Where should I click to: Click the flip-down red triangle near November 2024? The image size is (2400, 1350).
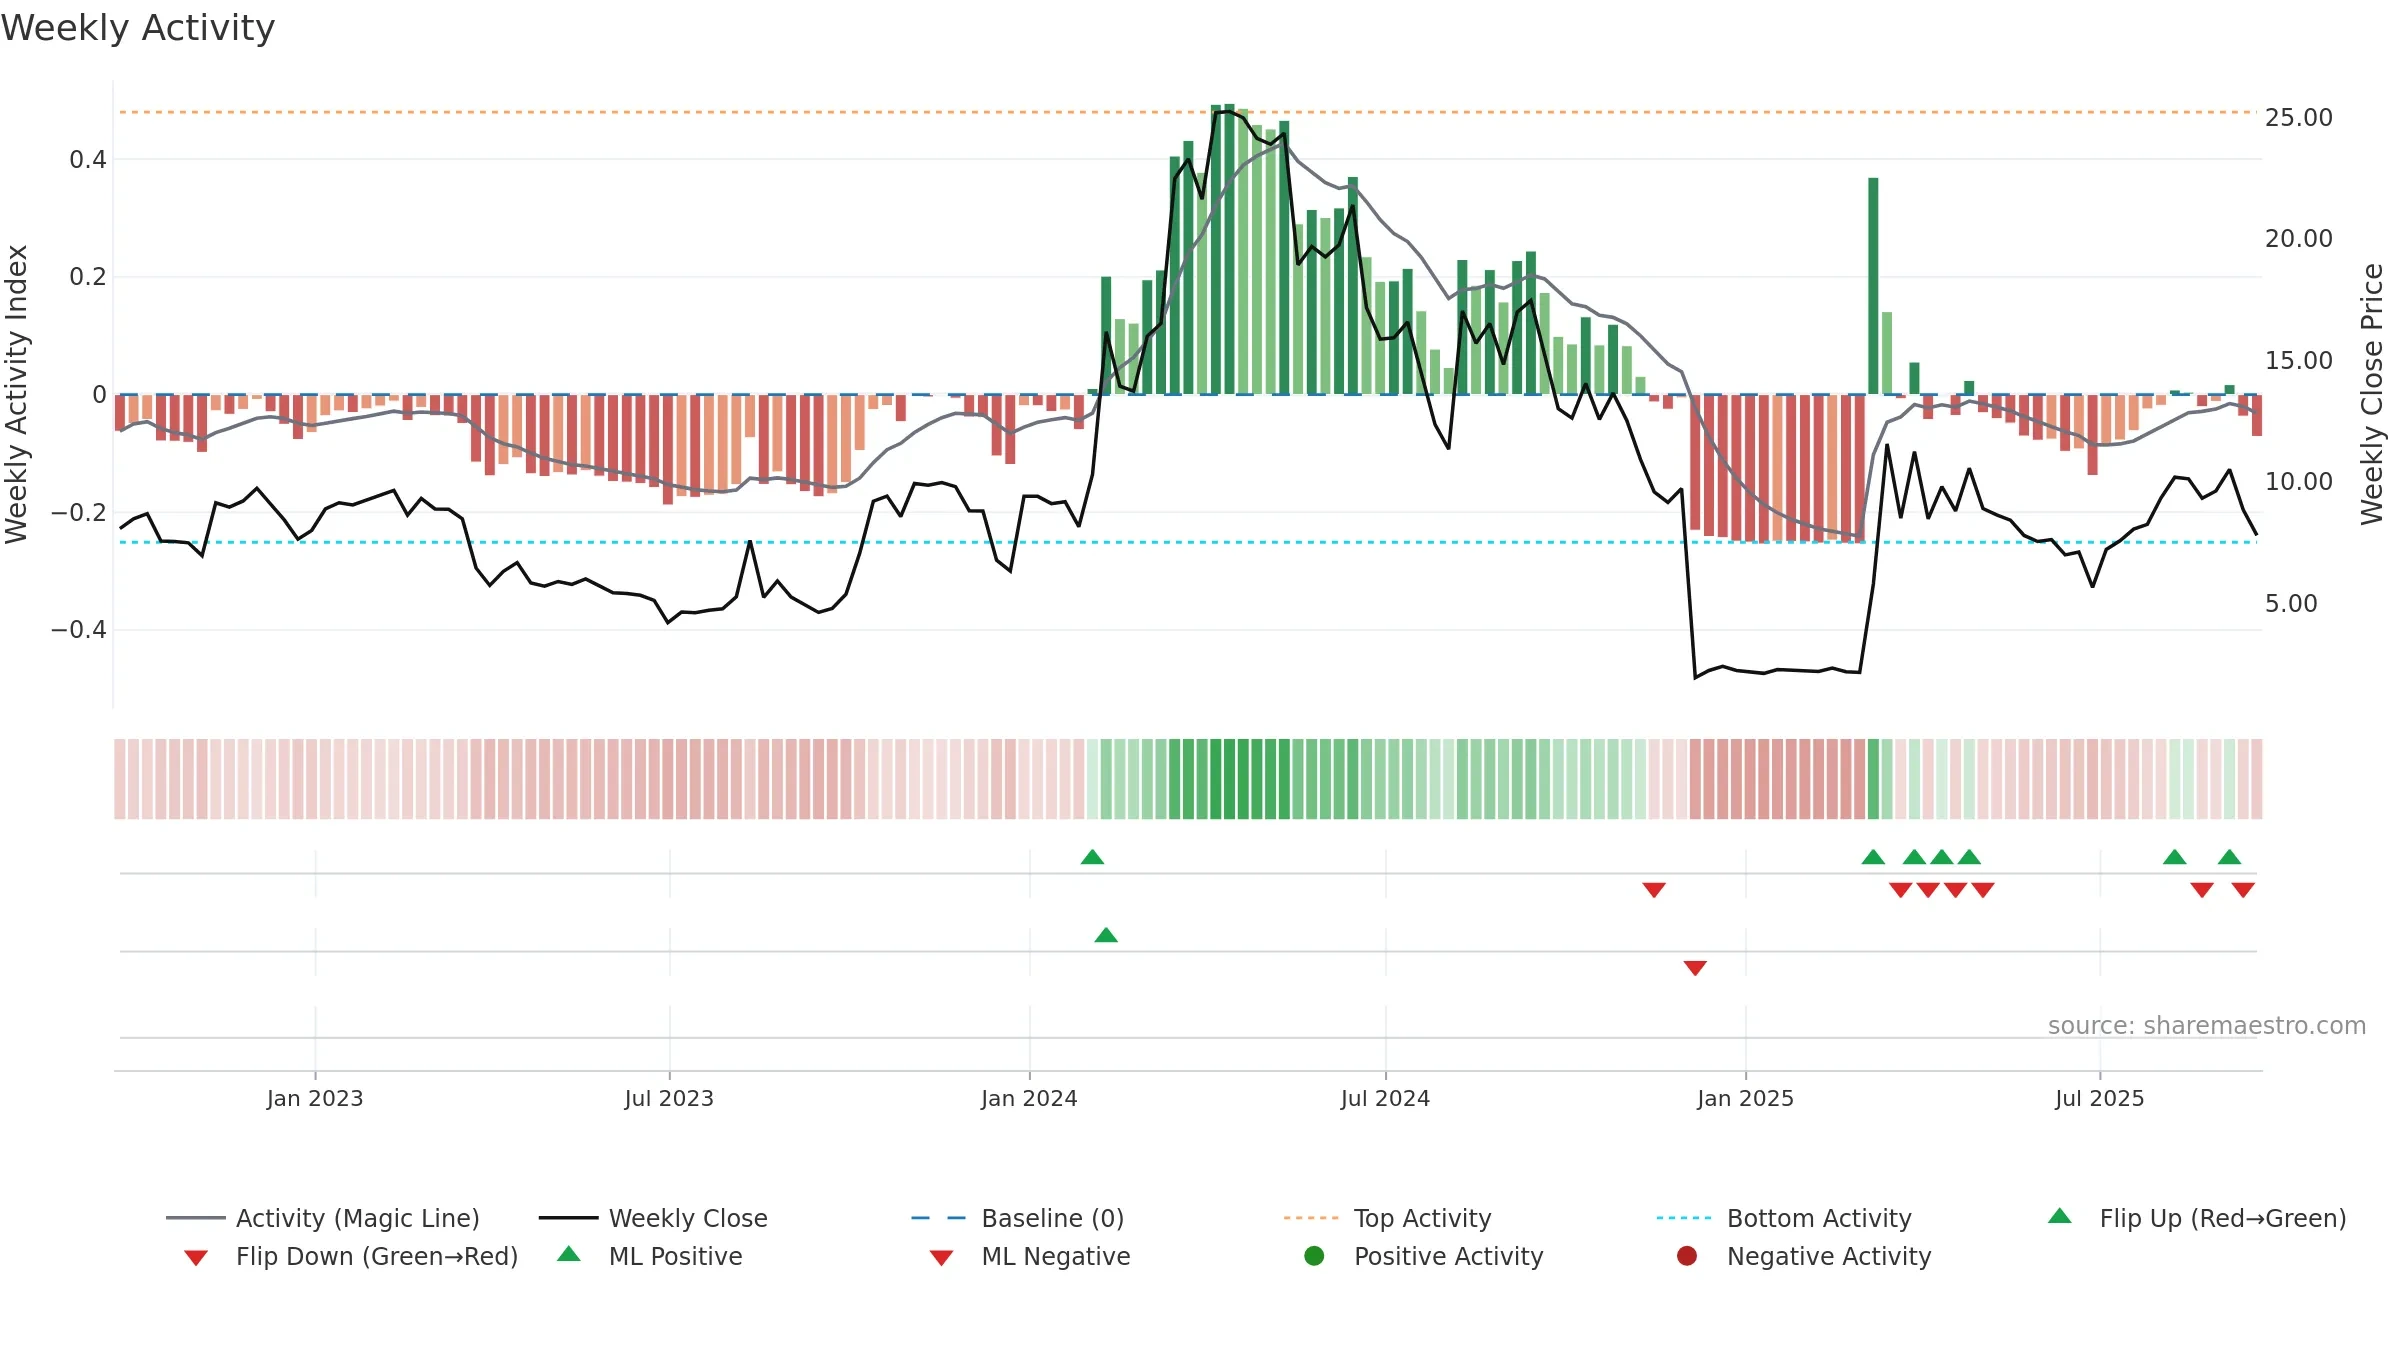coord(1654,890)
